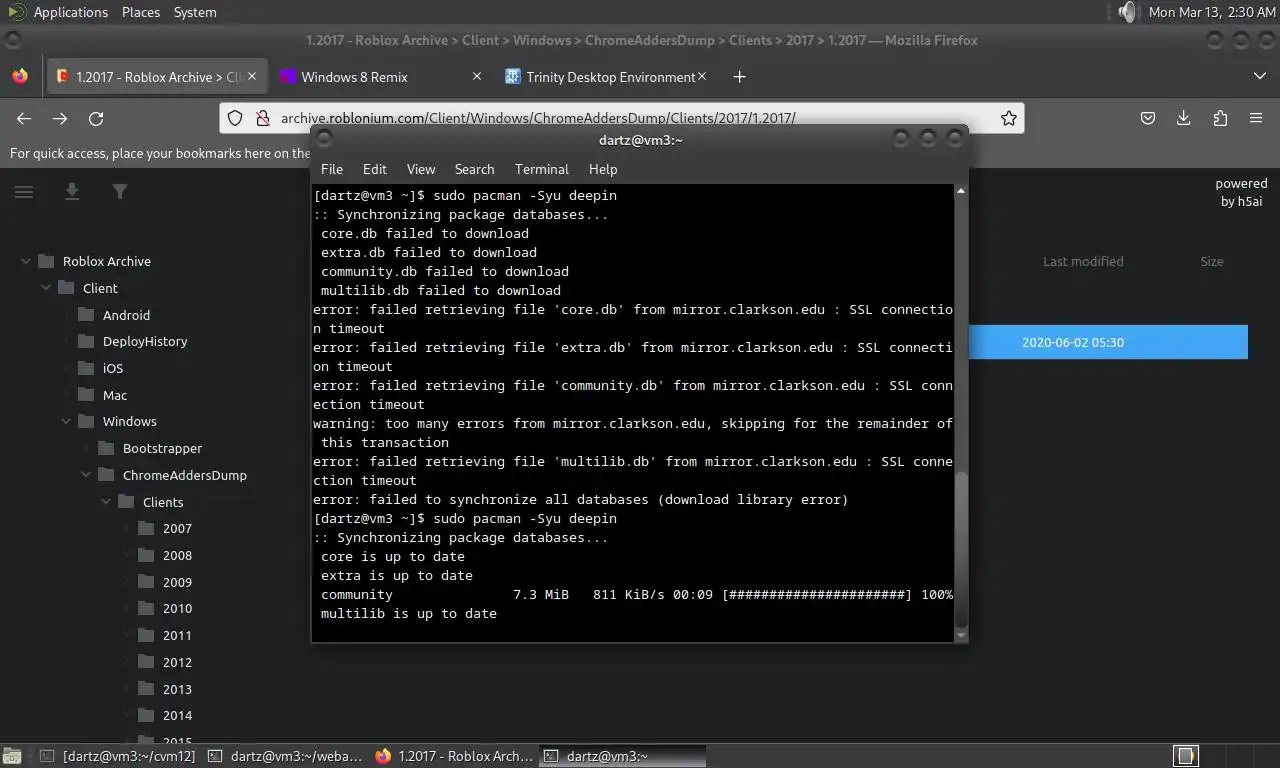Open the Save to Pocket icon

(x=1148, y=118)
